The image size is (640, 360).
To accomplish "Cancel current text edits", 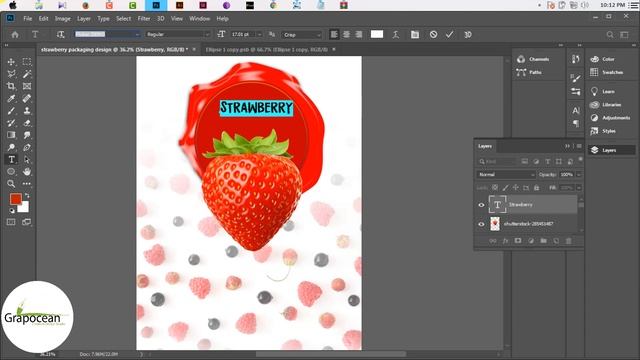I will point(433,35).
